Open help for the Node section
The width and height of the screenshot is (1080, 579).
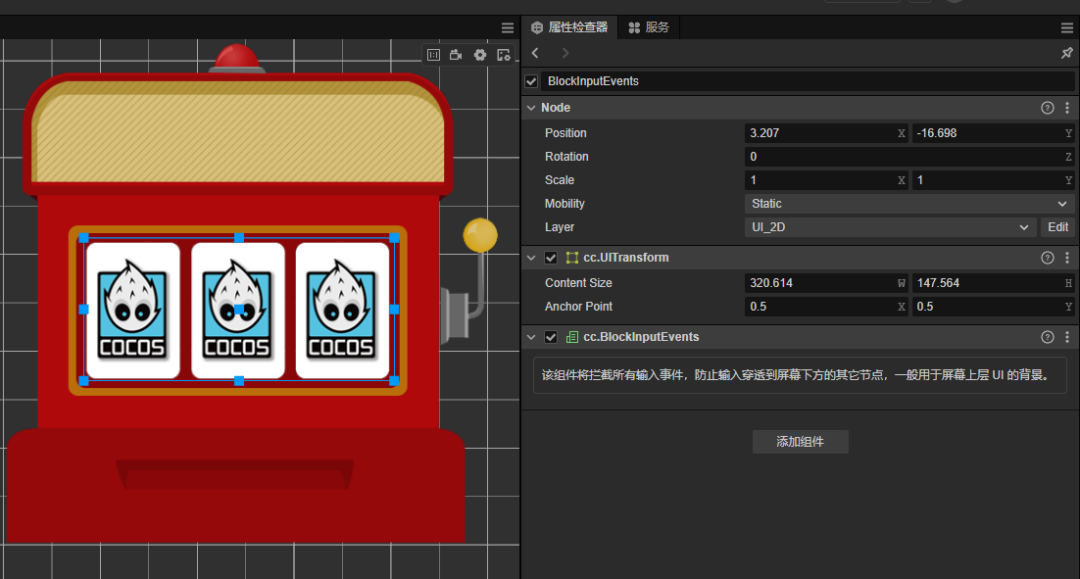1048,108
